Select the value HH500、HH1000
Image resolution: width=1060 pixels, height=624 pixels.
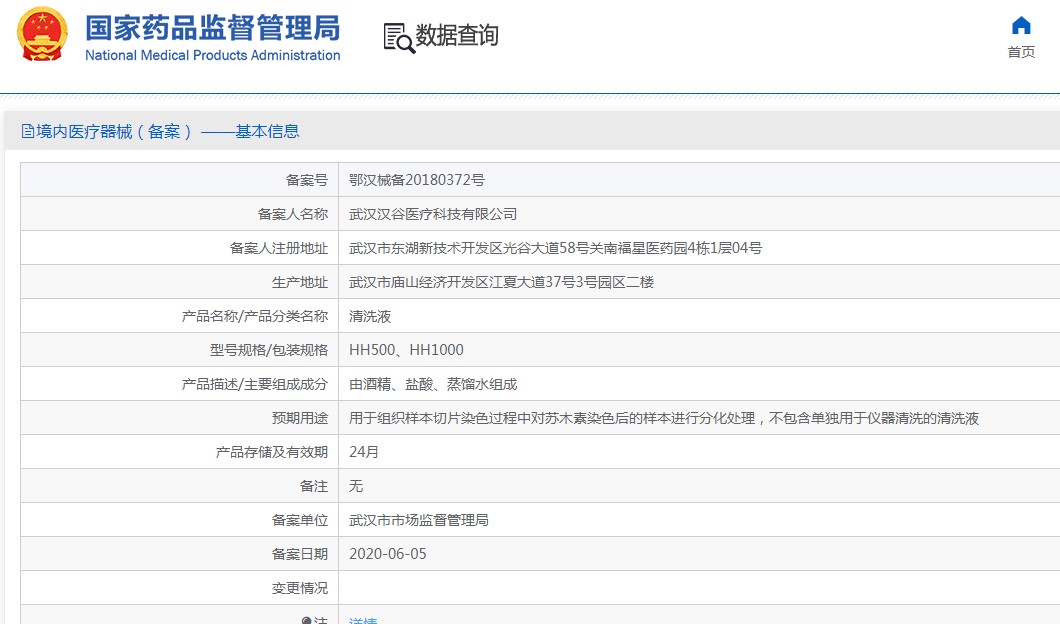point(406,350)
